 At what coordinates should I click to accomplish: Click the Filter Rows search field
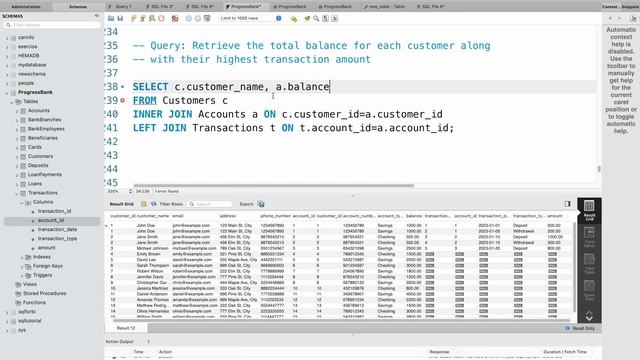click(x=209, y=204)
